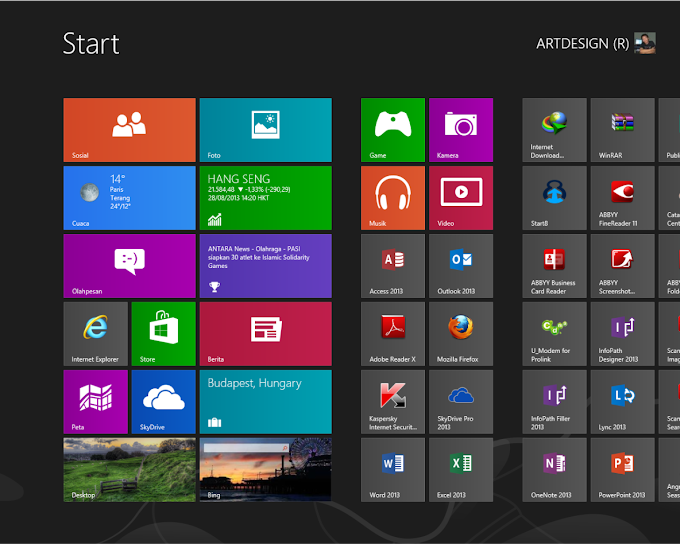Image resolution: width=680 pixels, height=544 pixels.
Task: Launch InfoPath Designer 2013
Action: coord(622,334)
